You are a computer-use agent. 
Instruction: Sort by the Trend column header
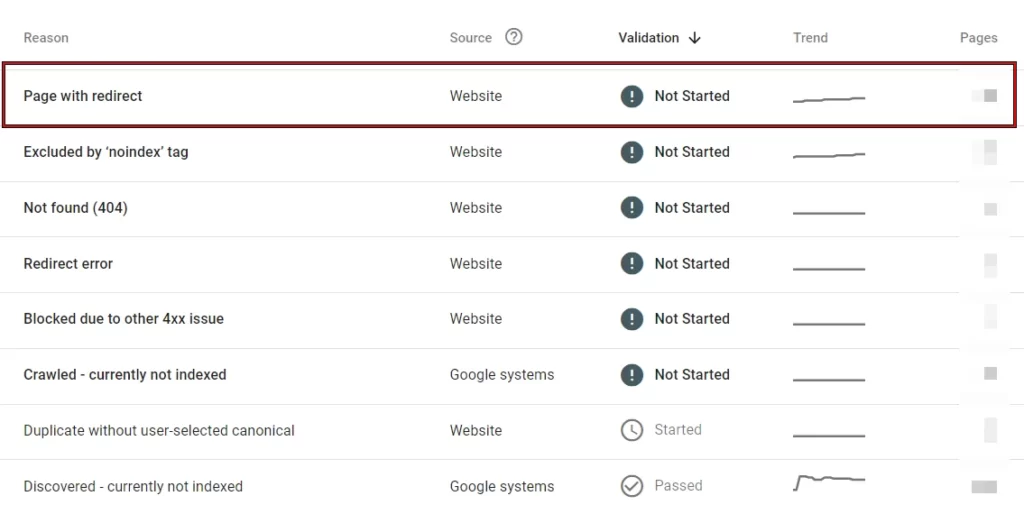tap(810, 38)
